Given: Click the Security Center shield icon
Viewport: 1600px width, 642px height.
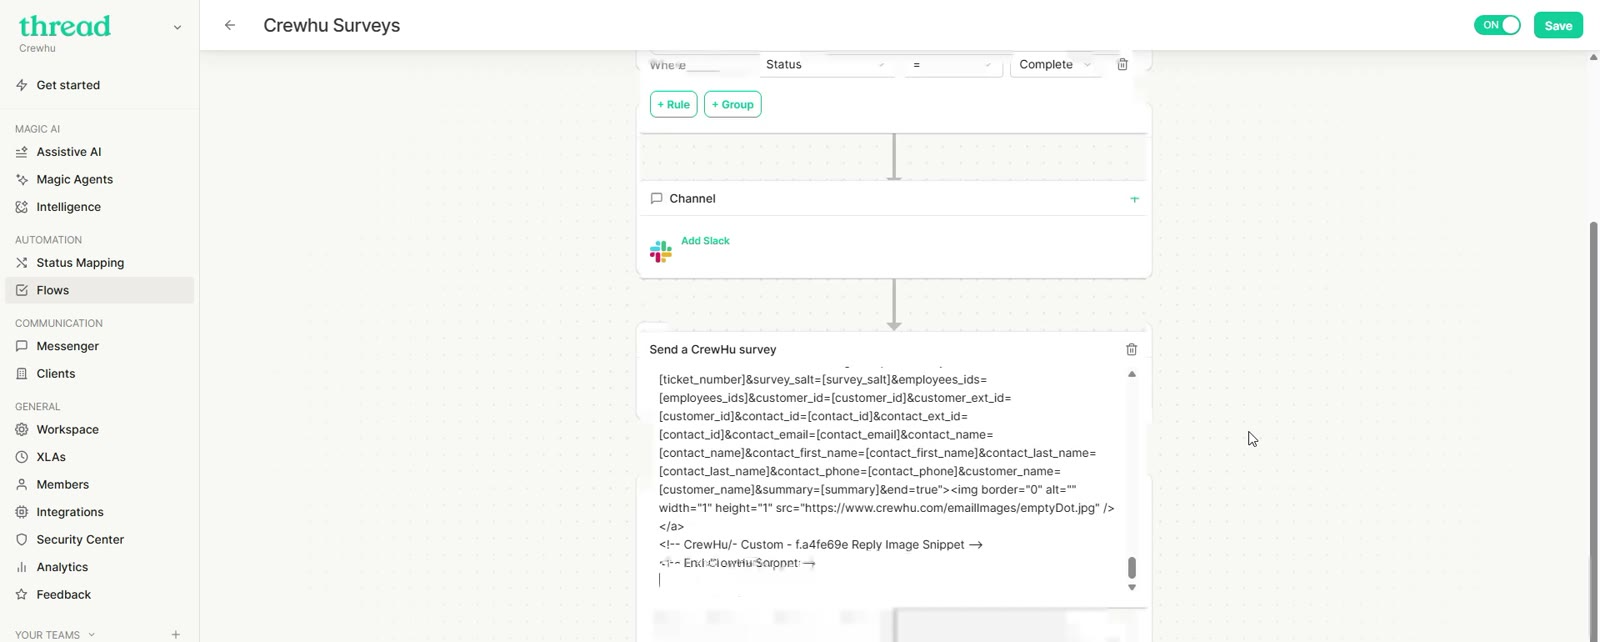Looking at the screenshot, I should pyautogui.click(x=22, y=540).
